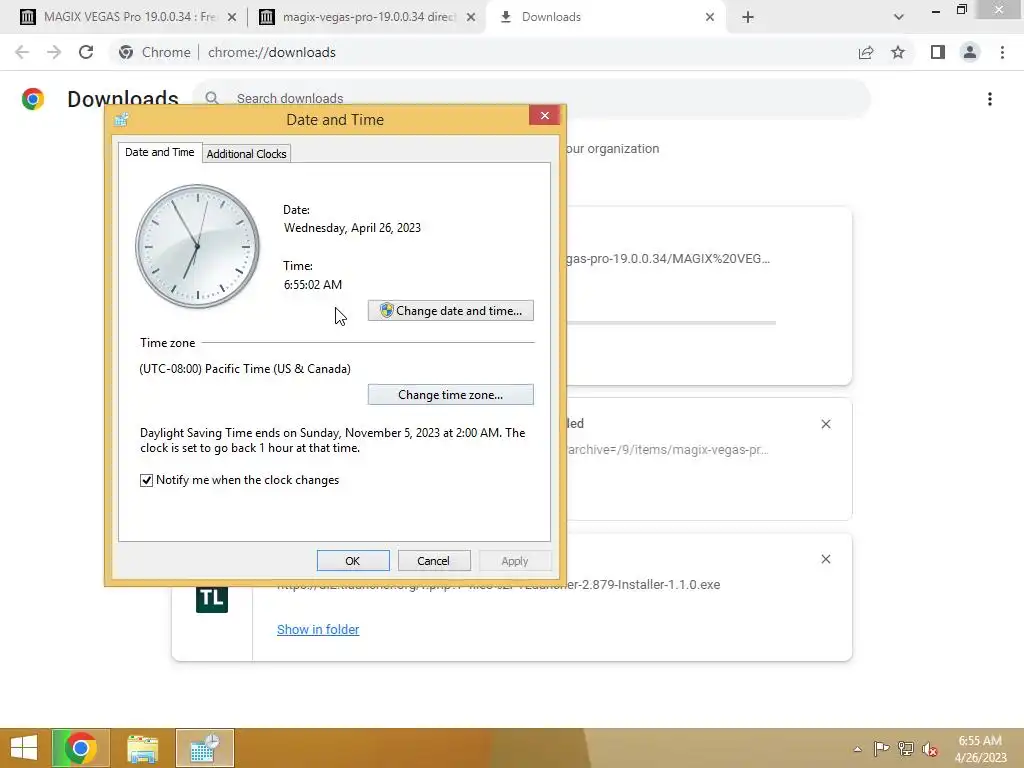Click the time 6:55:02 AM text
Viewport: 1024px width, 768px height.
(313, 285)
